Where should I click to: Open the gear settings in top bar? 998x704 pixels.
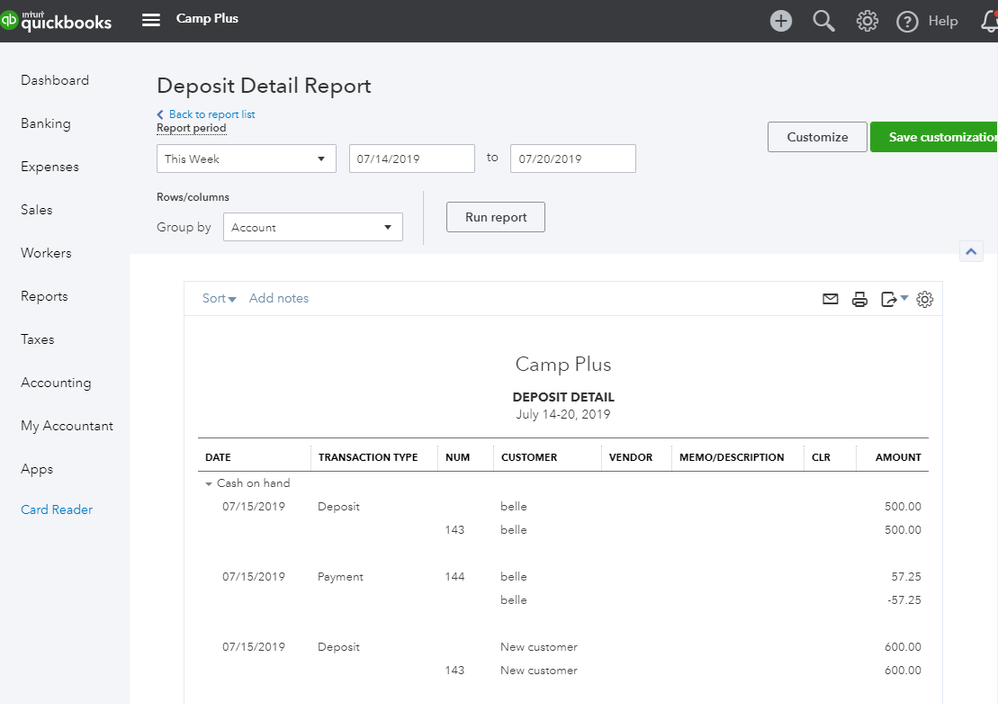tap(867, 21)
